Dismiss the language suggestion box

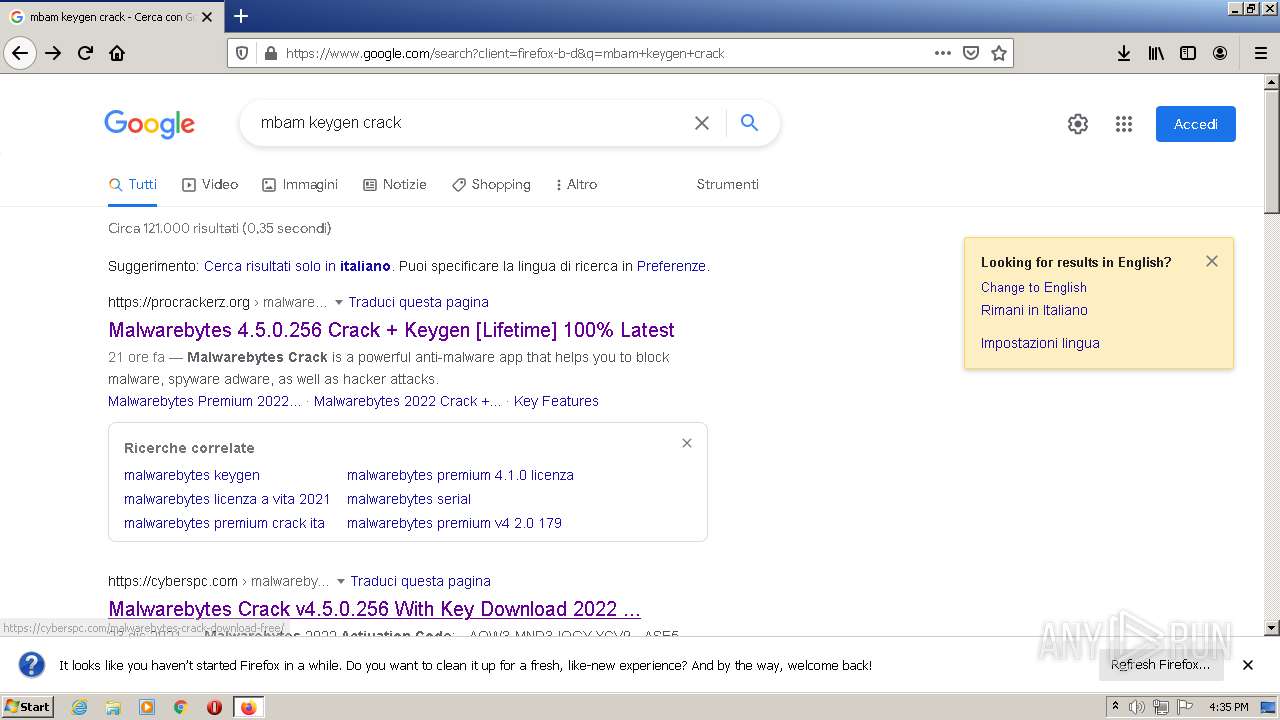[1212, 261]
